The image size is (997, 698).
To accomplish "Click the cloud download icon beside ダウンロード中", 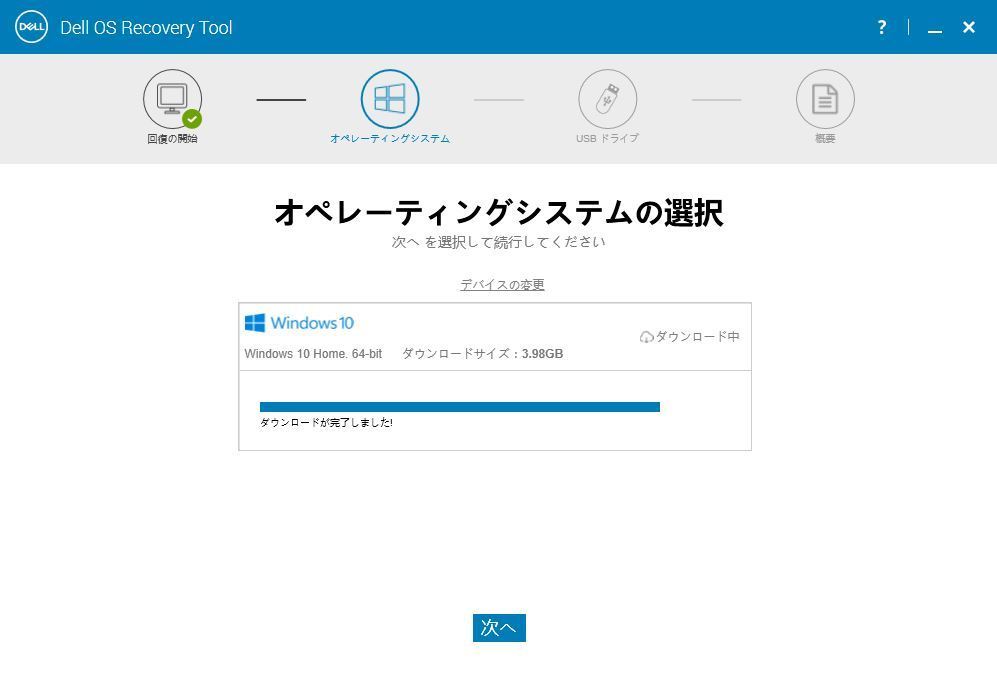I will point(646,337).
